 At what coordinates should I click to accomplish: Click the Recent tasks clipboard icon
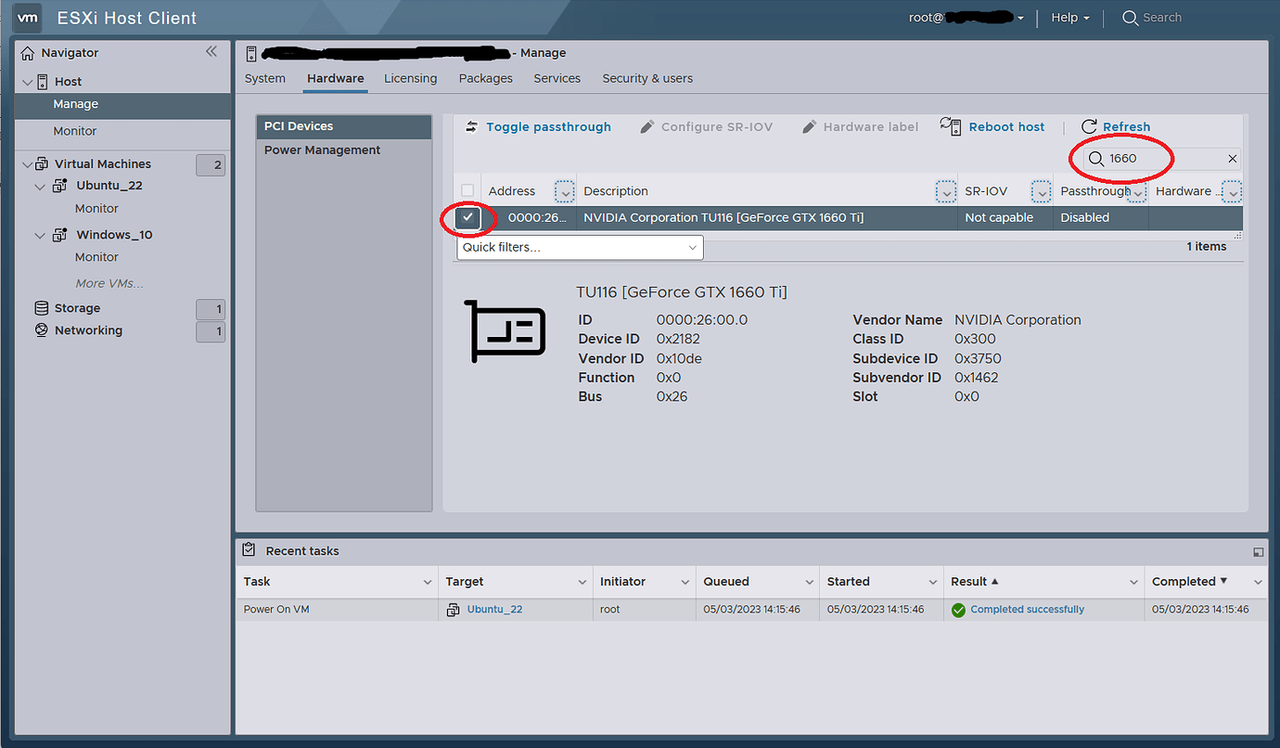[249, 550]
